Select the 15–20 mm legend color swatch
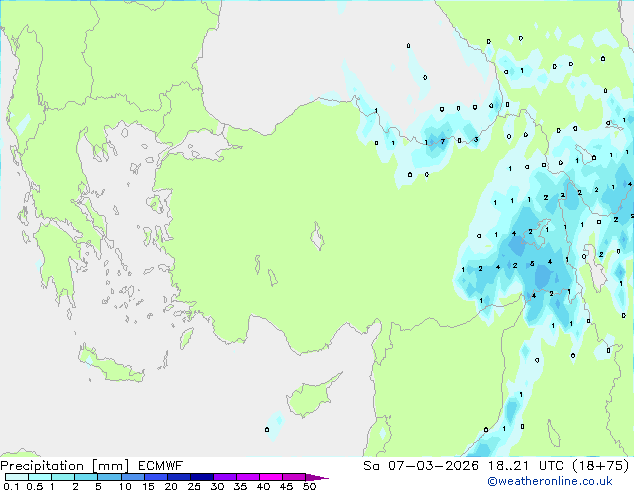Viewport: 634px width, 490px height. [x=155, y=477]
